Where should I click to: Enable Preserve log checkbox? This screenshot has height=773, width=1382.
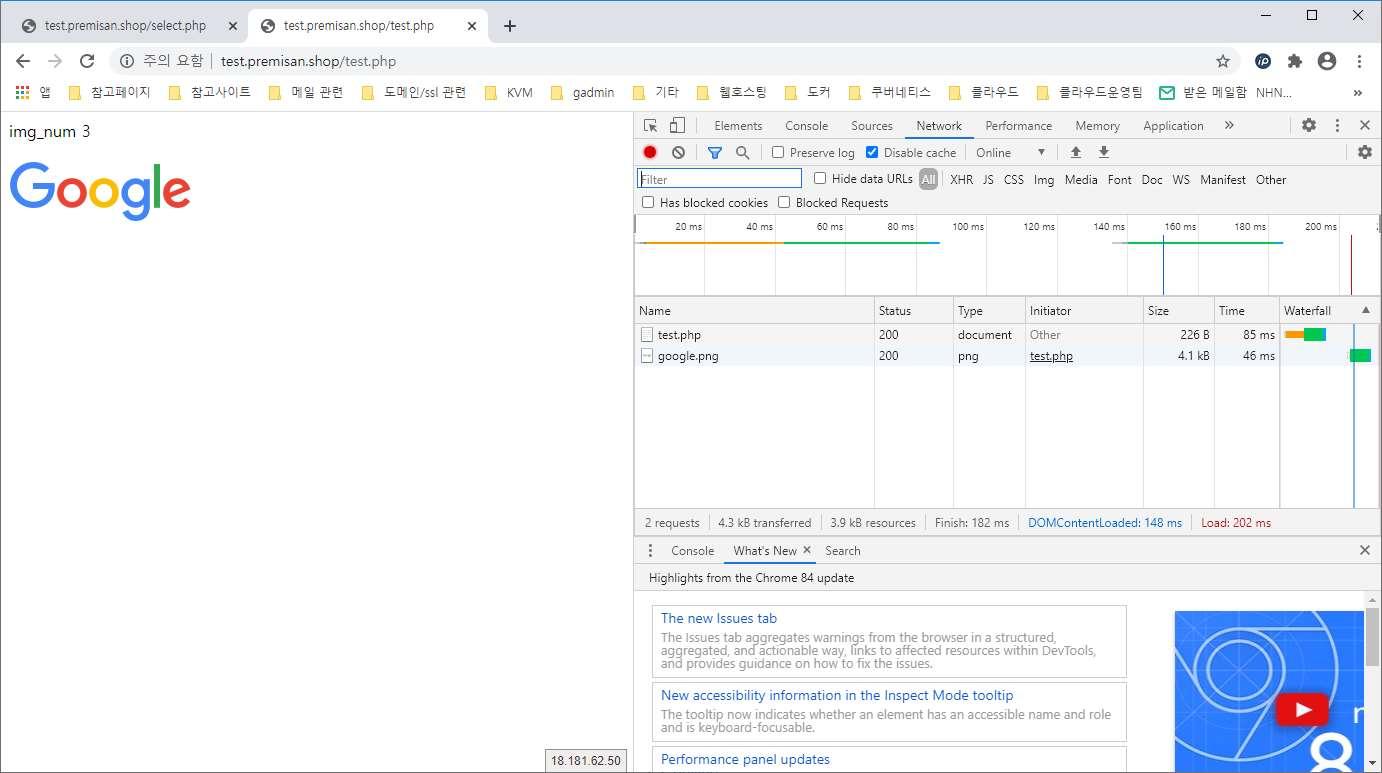click(778, 152)
